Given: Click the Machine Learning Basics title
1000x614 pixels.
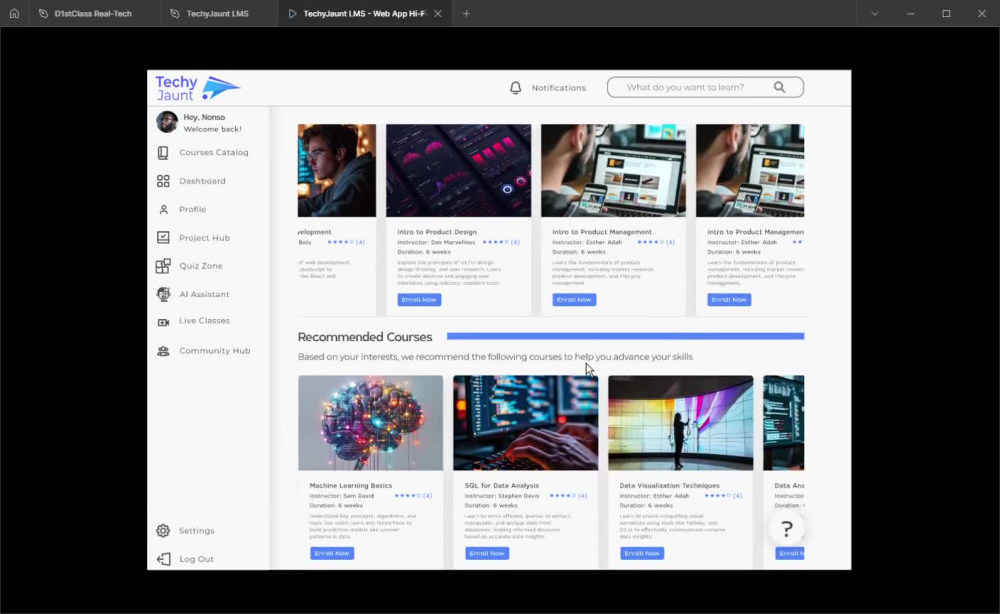Looking at the screenshot, I should [x=351, y=485].
